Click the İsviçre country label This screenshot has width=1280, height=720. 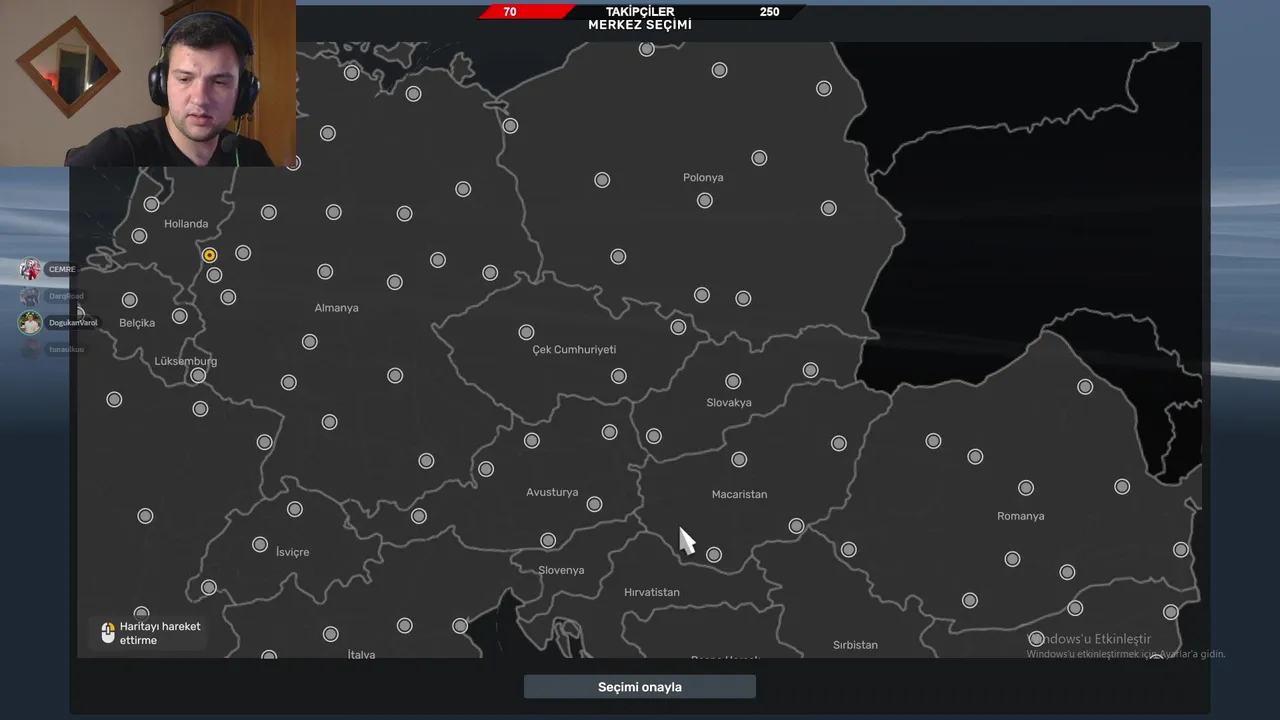[293, 552]
